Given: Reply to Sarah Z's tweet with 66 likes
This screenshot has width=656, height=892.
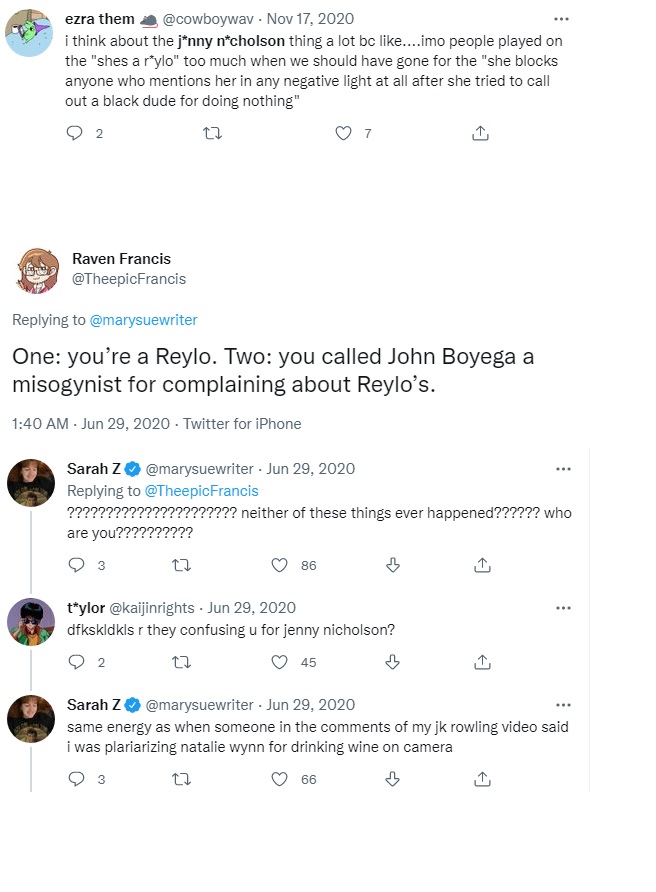Looking at the screenshot, I should pyautogui.click(x=76, y=779).
